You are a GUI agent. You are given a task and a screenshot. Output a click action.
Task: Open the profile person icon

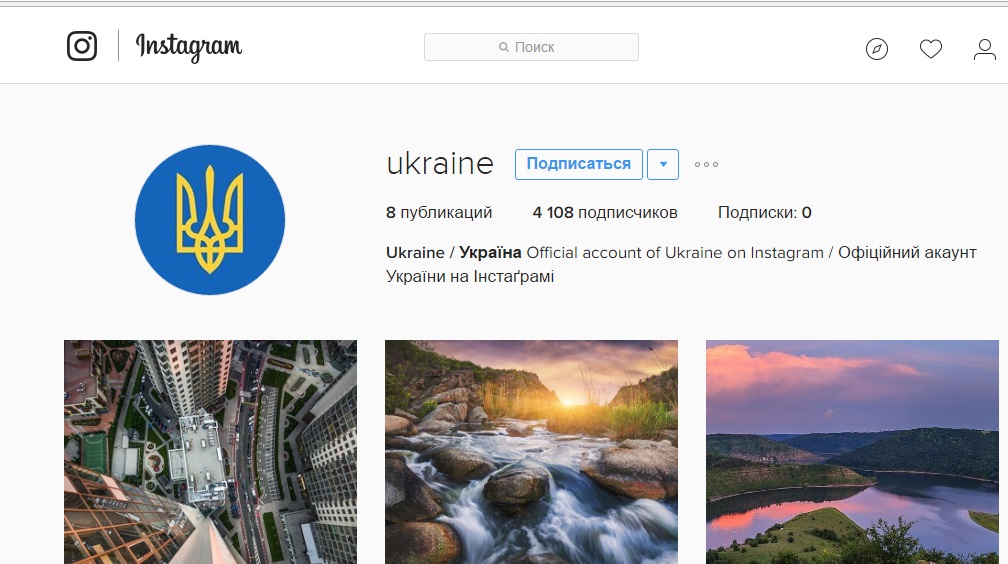pyautogui.click(x=985, y=49)
